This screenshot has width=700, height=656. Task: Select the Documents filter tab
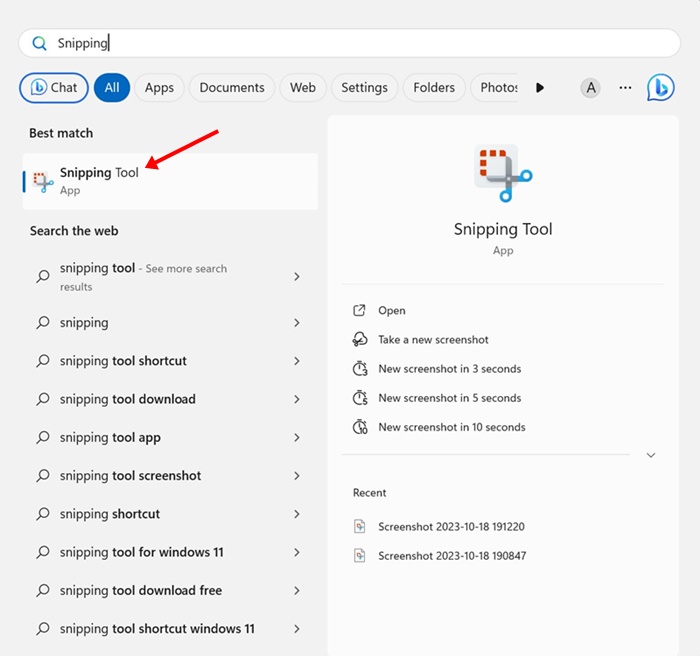(232, 88)
